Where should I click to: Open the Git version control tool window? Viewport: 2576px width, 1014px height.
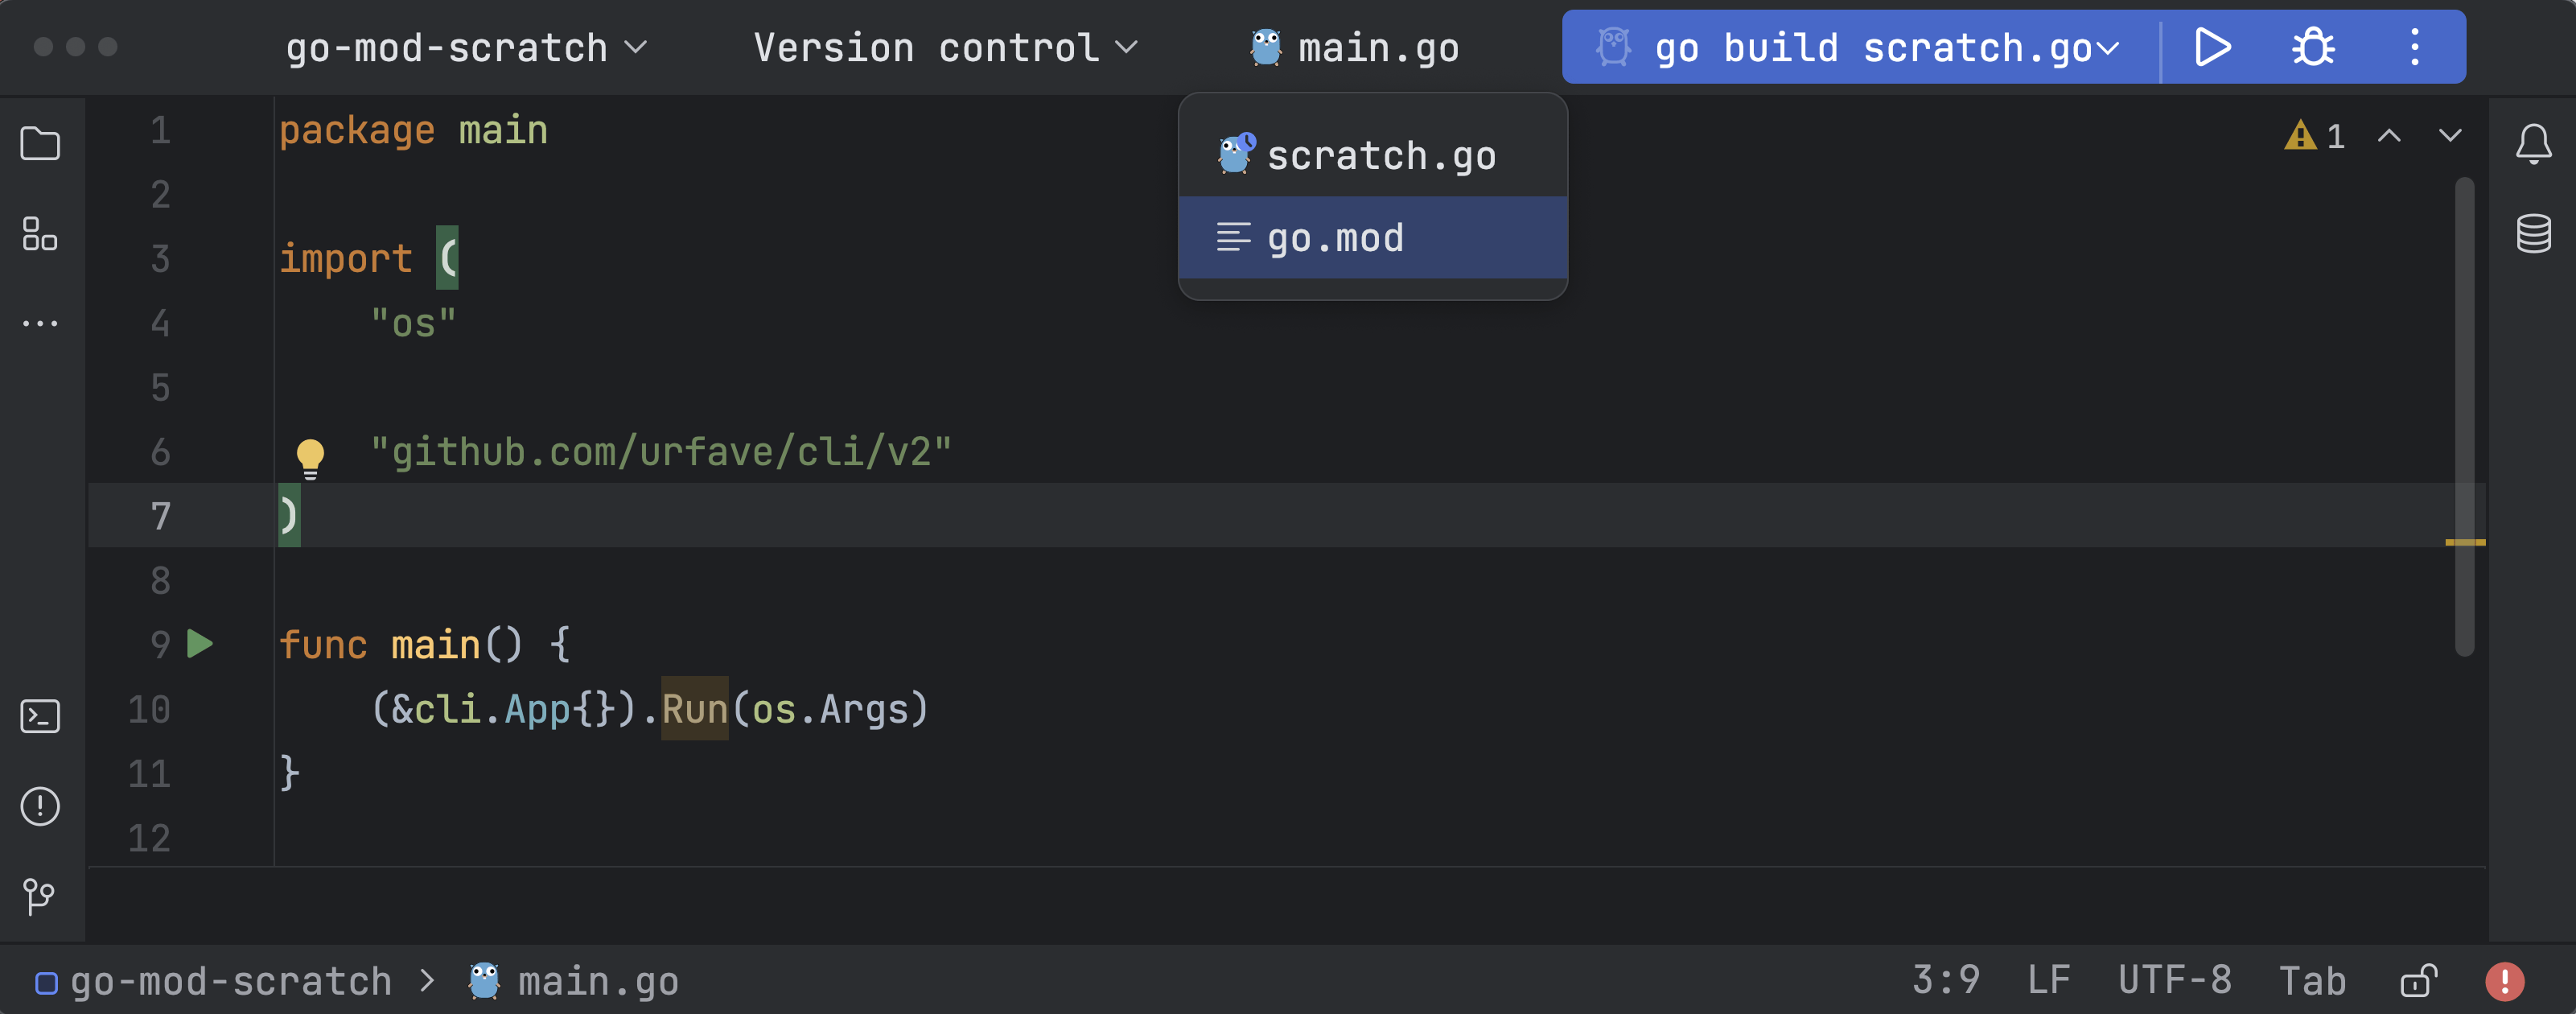(40, 896)
